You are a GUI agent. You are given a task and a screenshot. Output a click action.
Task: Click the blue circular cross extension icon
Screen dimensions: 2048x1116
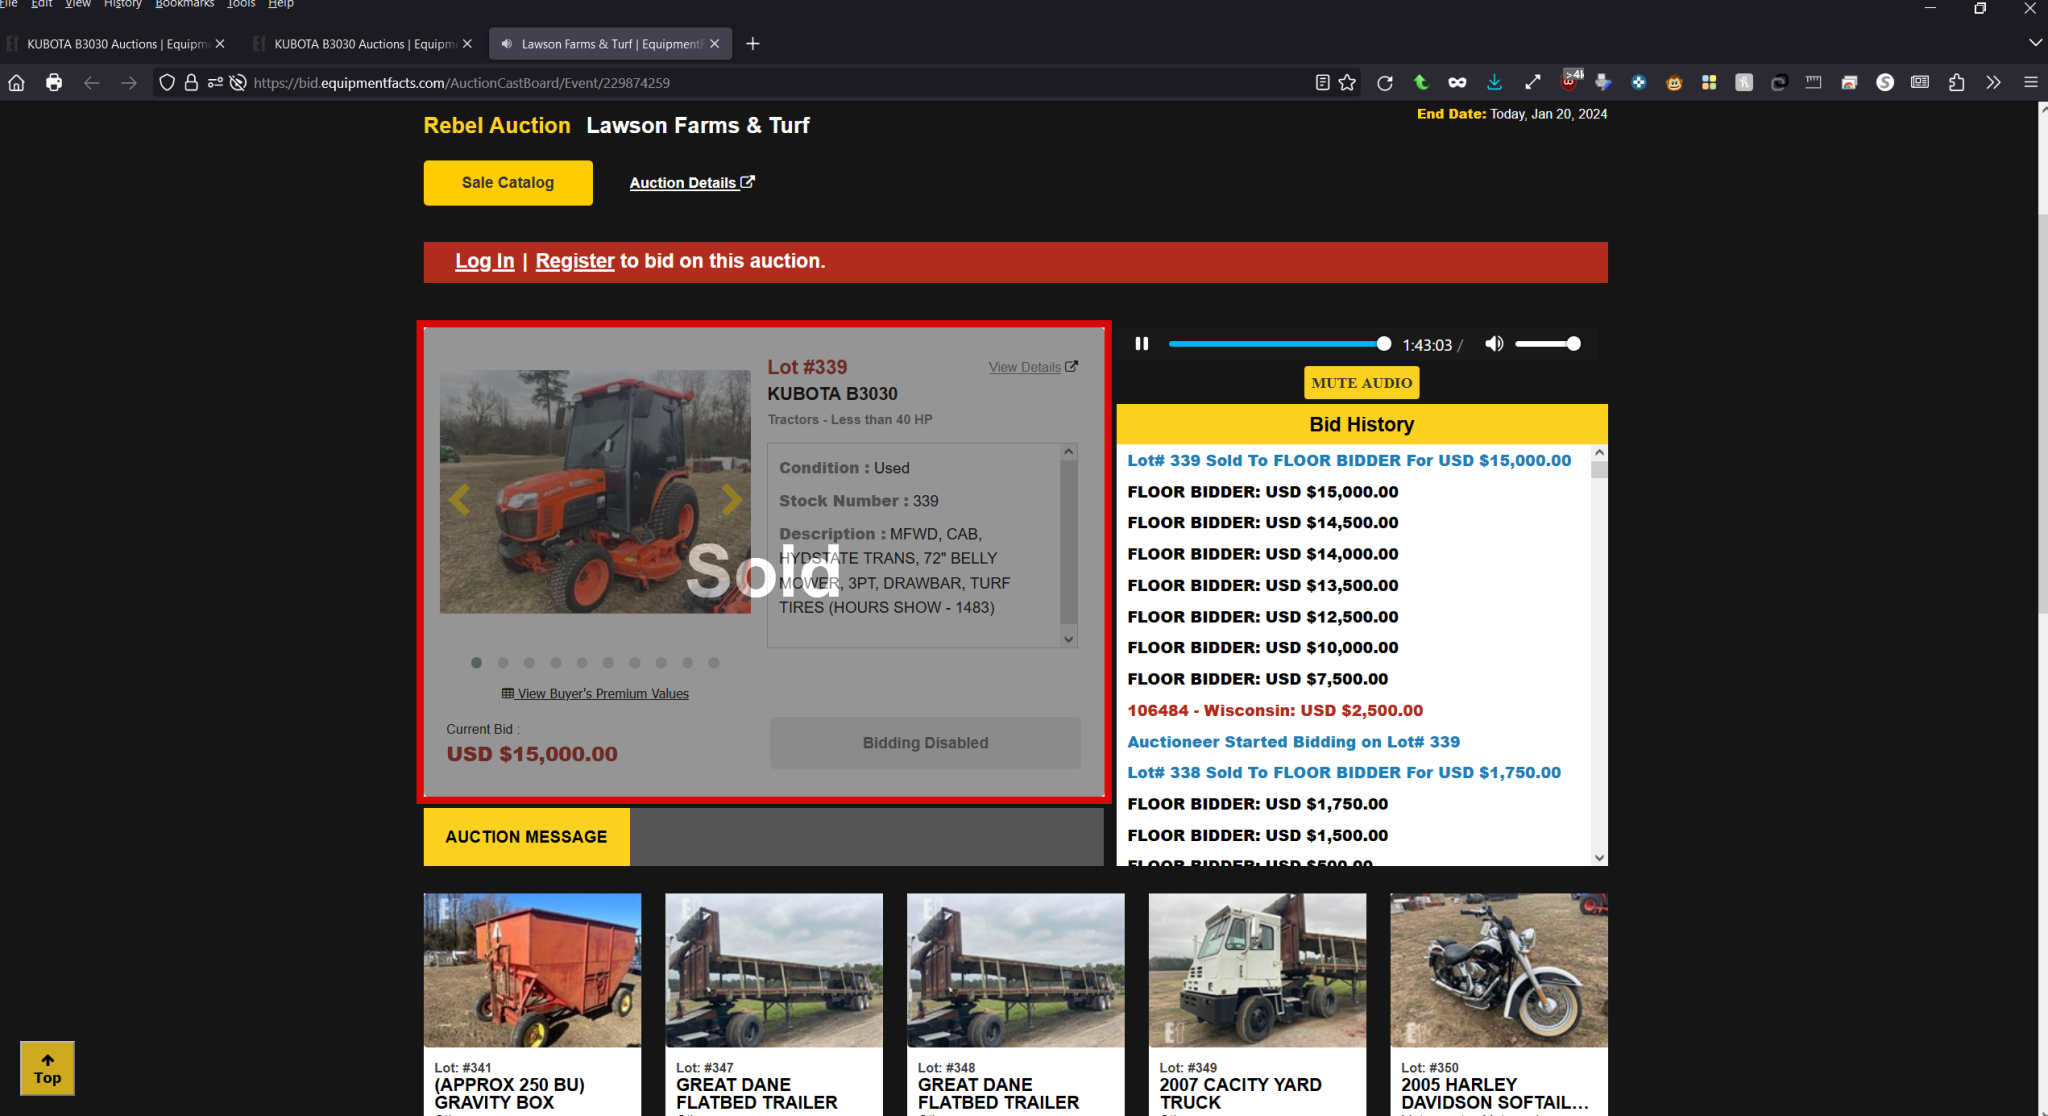(1638, 83)
